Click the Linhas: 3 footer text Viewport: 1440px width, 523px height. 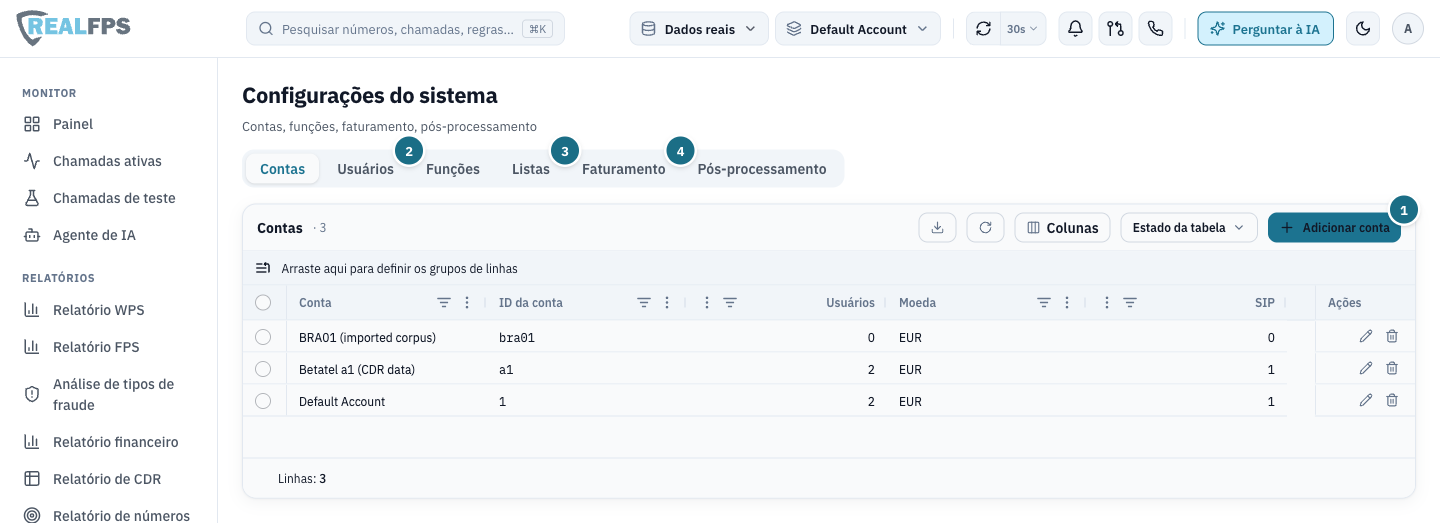(x=302, y=479)
